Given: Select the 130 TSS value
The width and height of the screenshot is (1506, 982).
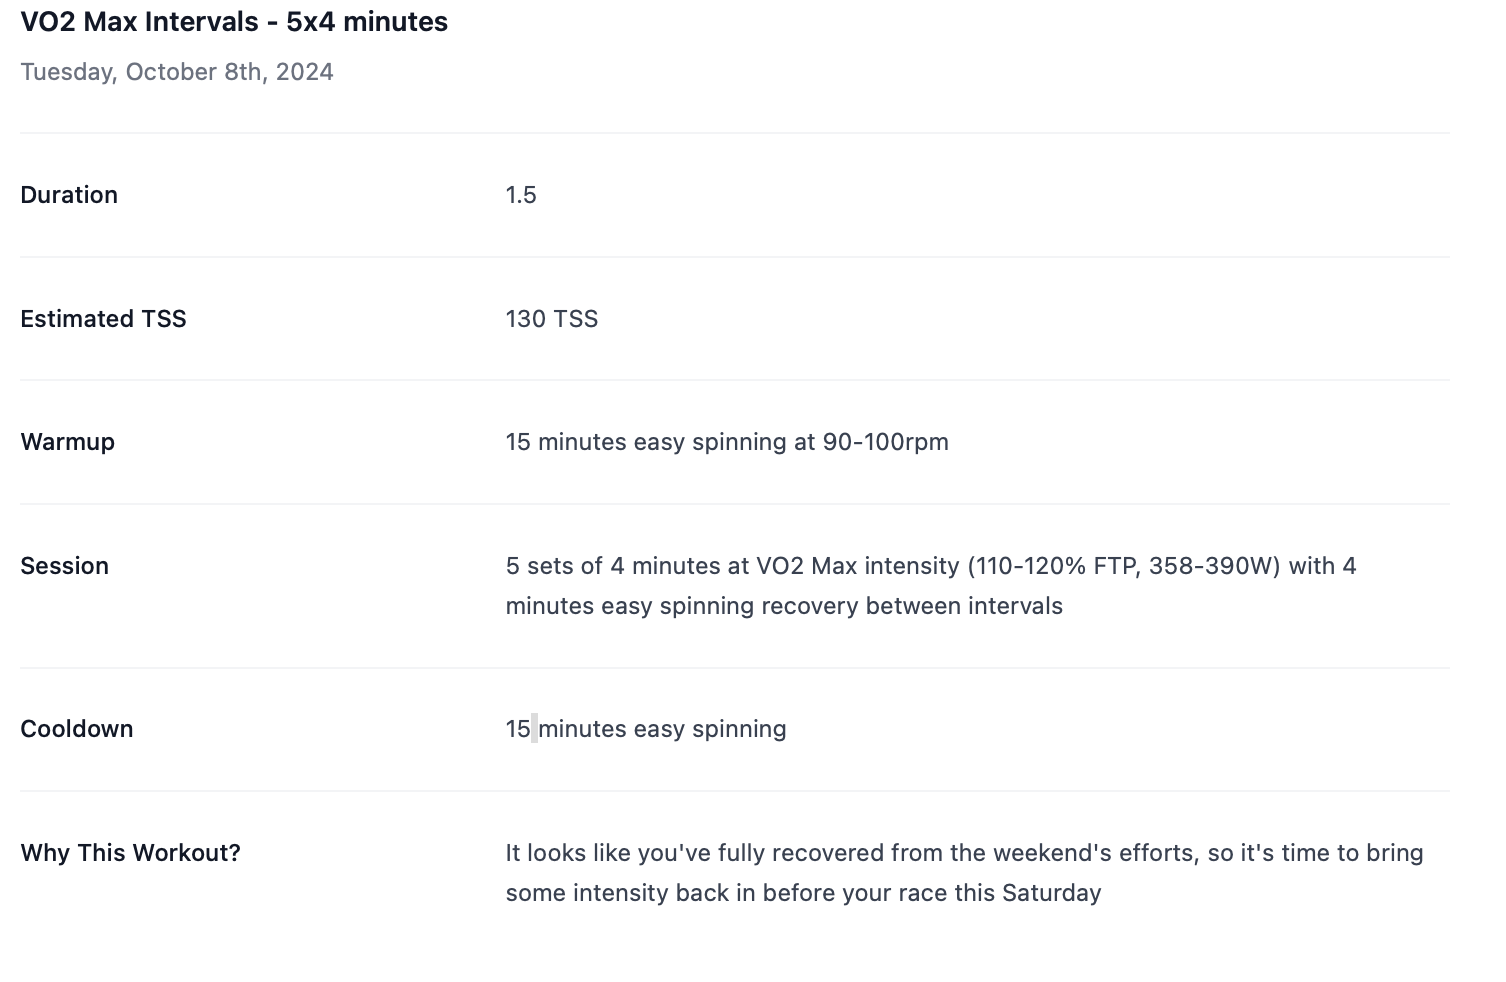Looking at the screenshot, I should 552,319.
